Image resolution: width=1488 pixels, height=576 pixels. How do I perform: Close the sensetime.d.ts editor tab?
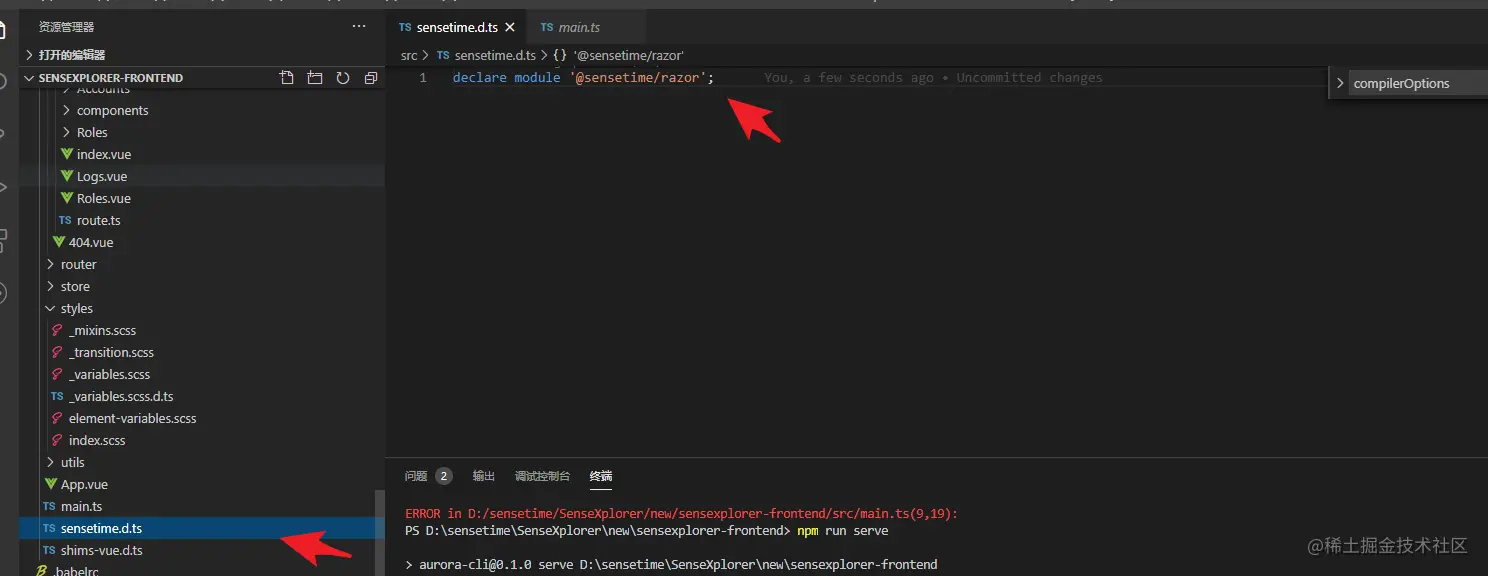click(x=510, y=28)
